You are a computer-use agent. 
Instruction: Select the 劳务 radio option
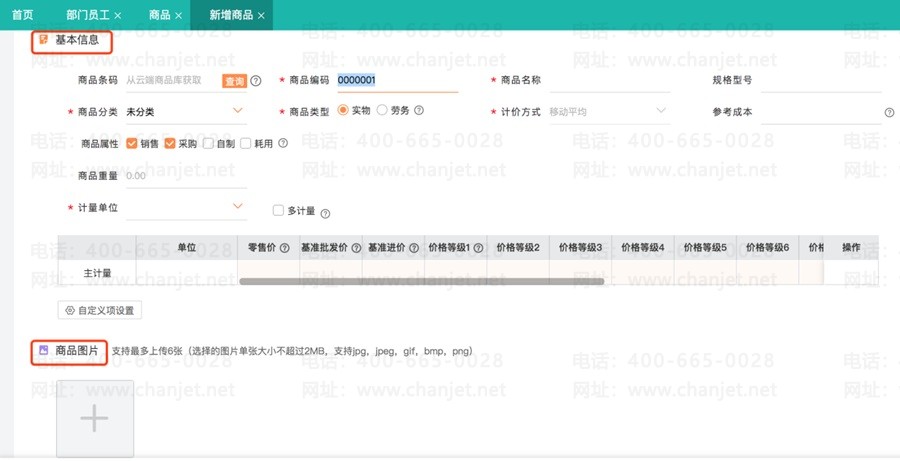[x=382, y=110]
